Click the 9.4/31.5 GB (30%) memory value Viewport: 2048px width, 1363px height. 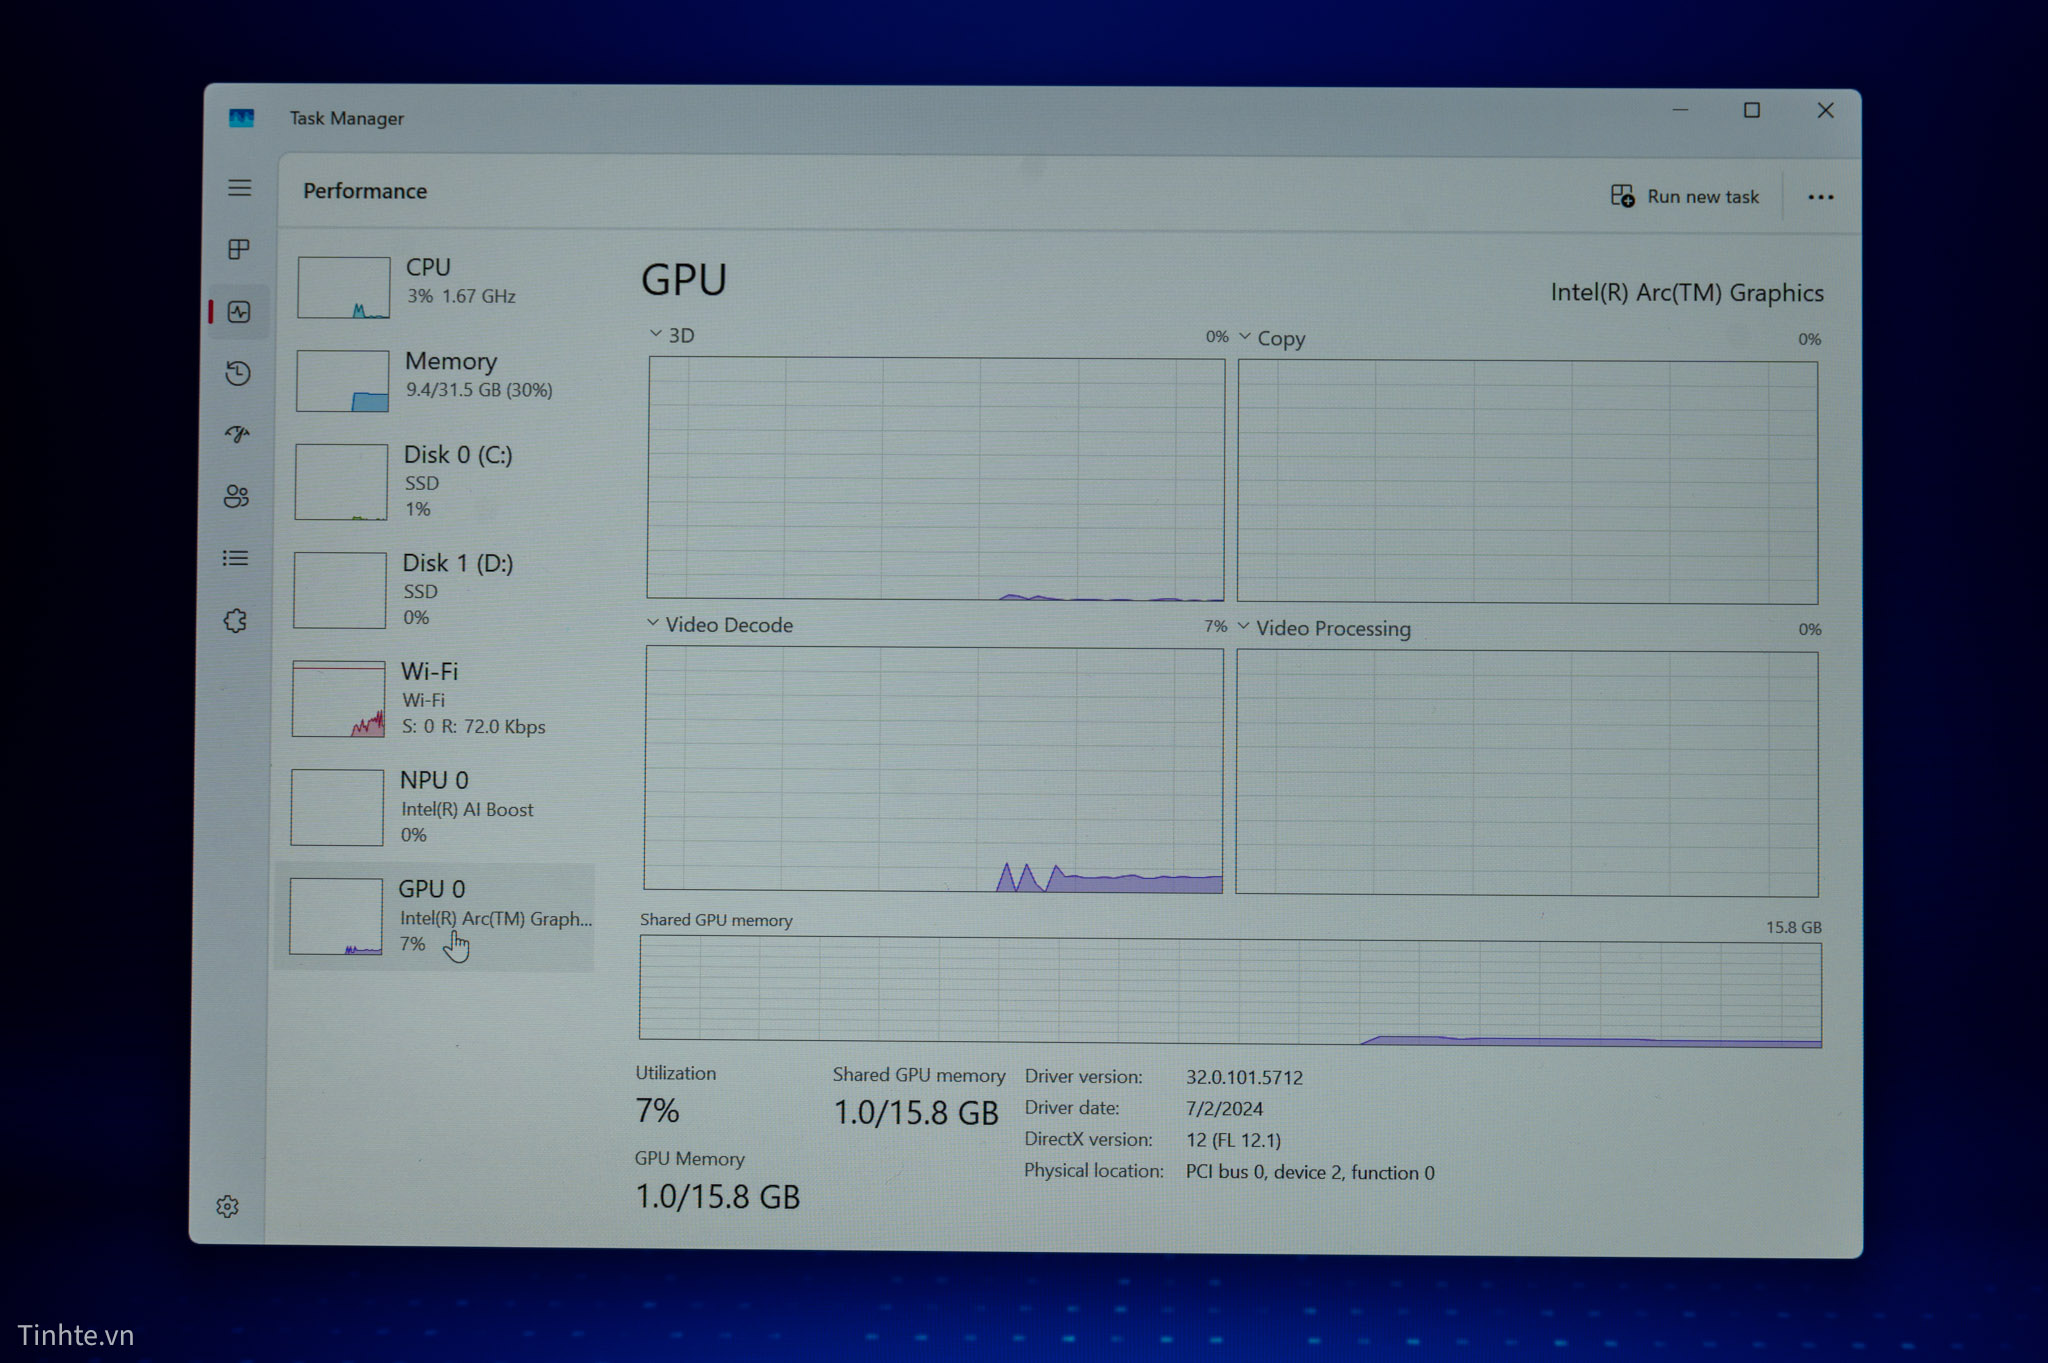click(479, 390)
